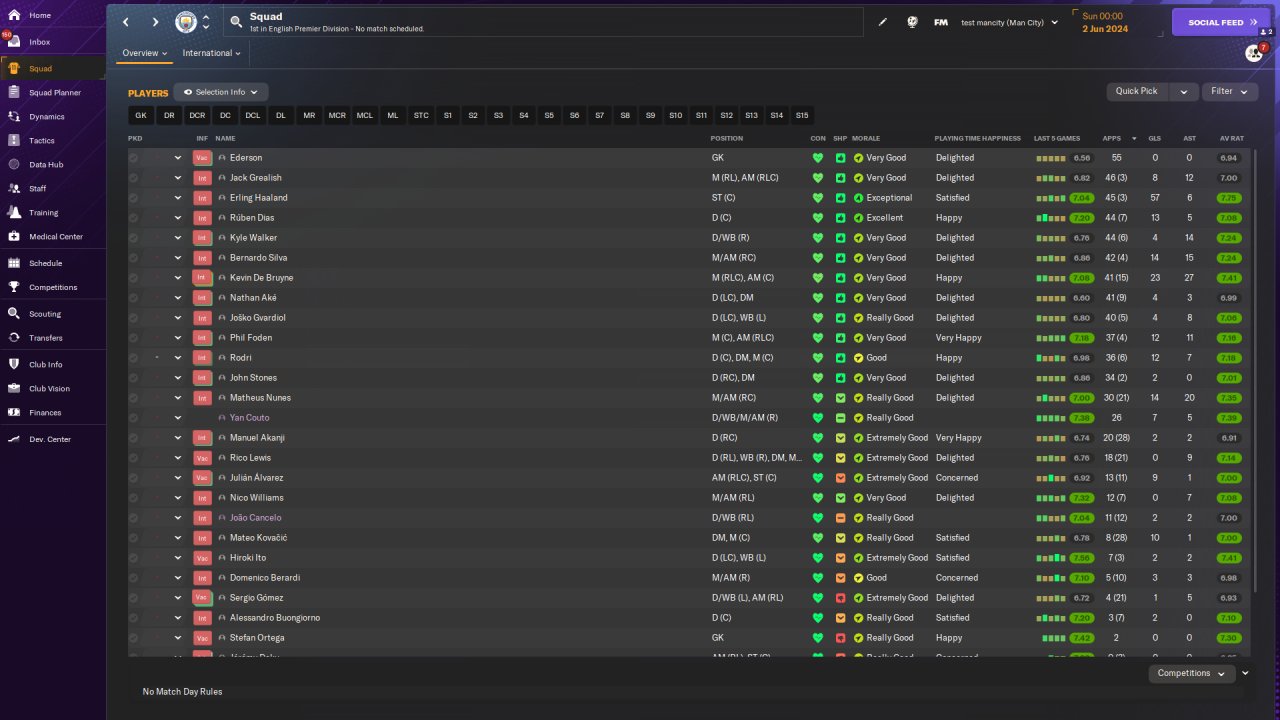Go back with the left navigation arrow

pos(126,22)
